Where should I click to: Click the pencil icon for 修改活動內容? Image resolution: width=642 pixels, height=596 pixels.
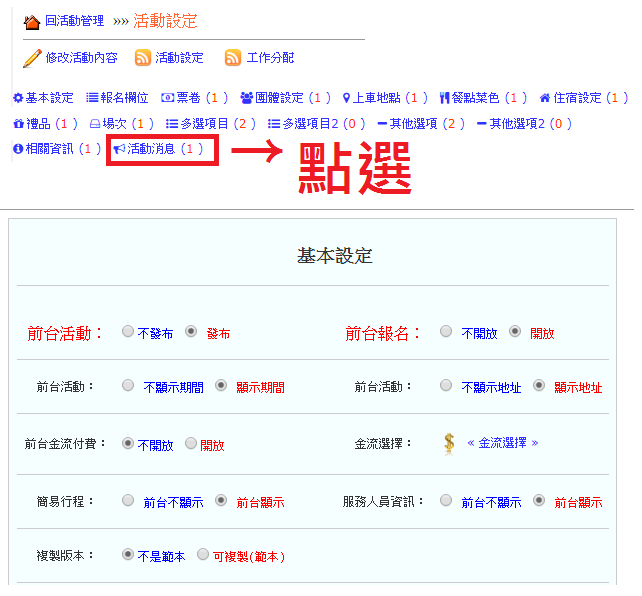[32, 58]
